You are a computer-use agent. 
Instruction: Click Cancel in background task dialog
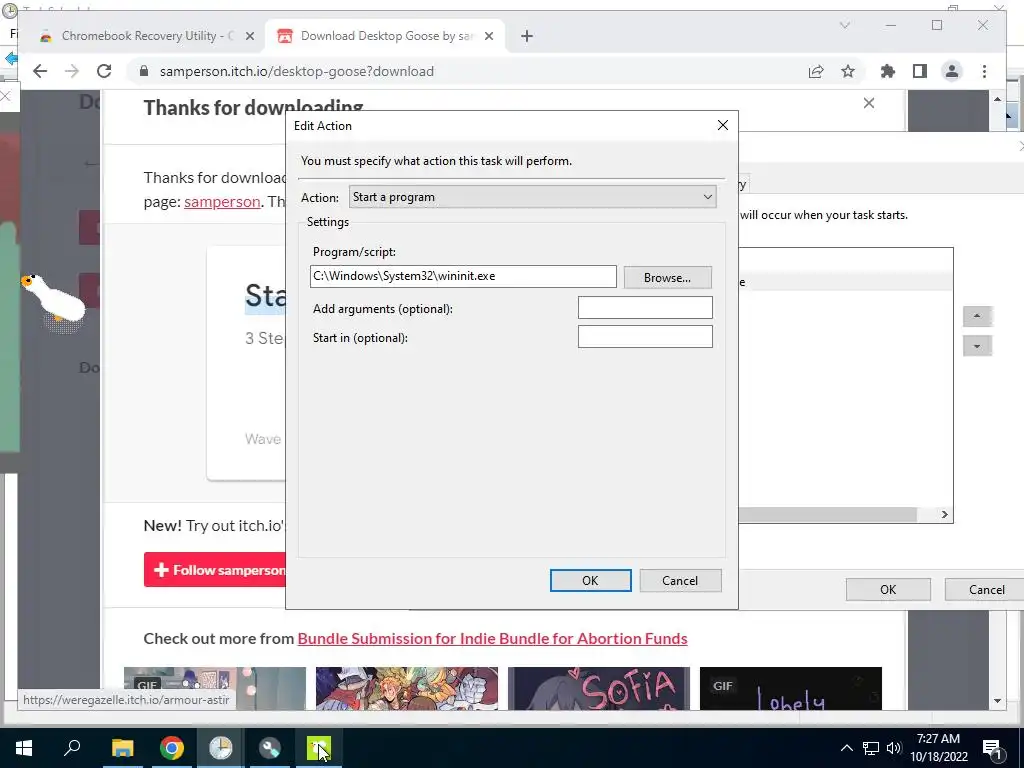coord(984,590)
